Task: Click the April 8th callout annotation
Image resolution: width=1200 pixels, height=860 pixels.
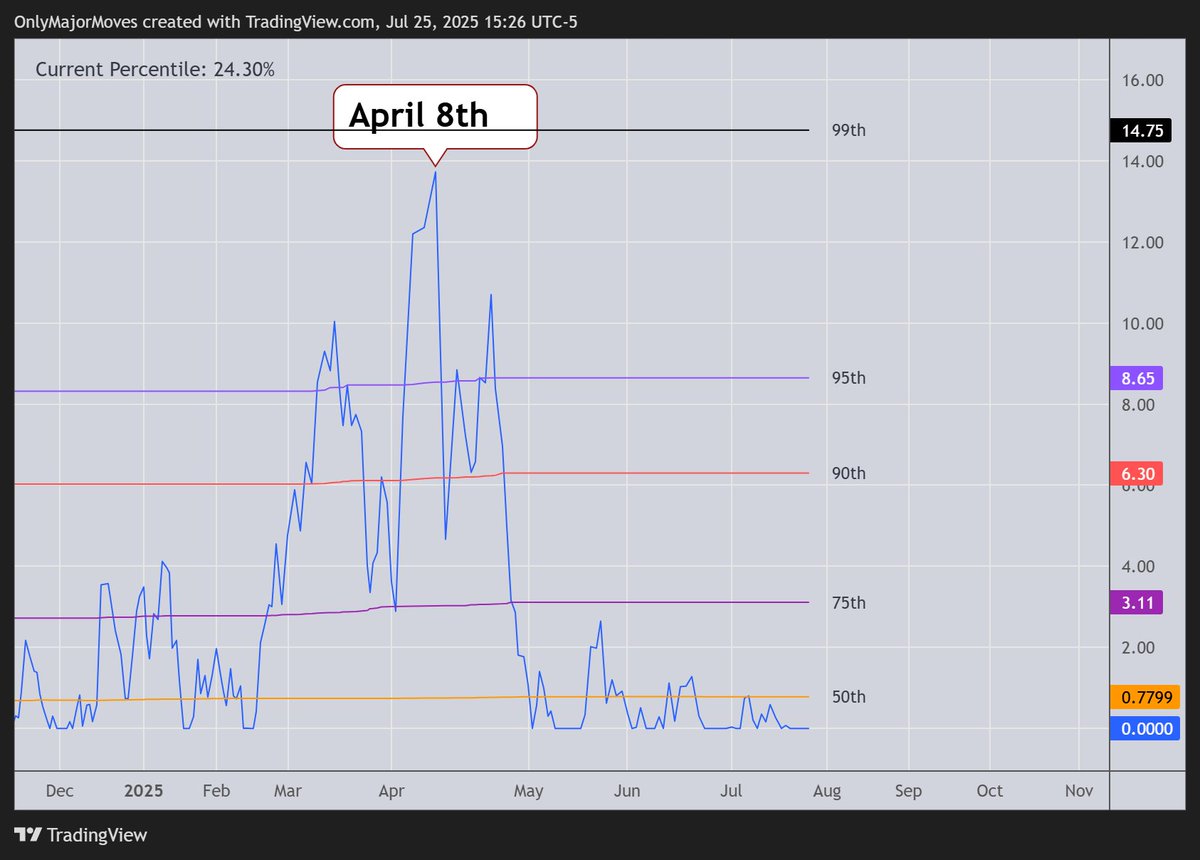Action: click(x=435, y=117)
